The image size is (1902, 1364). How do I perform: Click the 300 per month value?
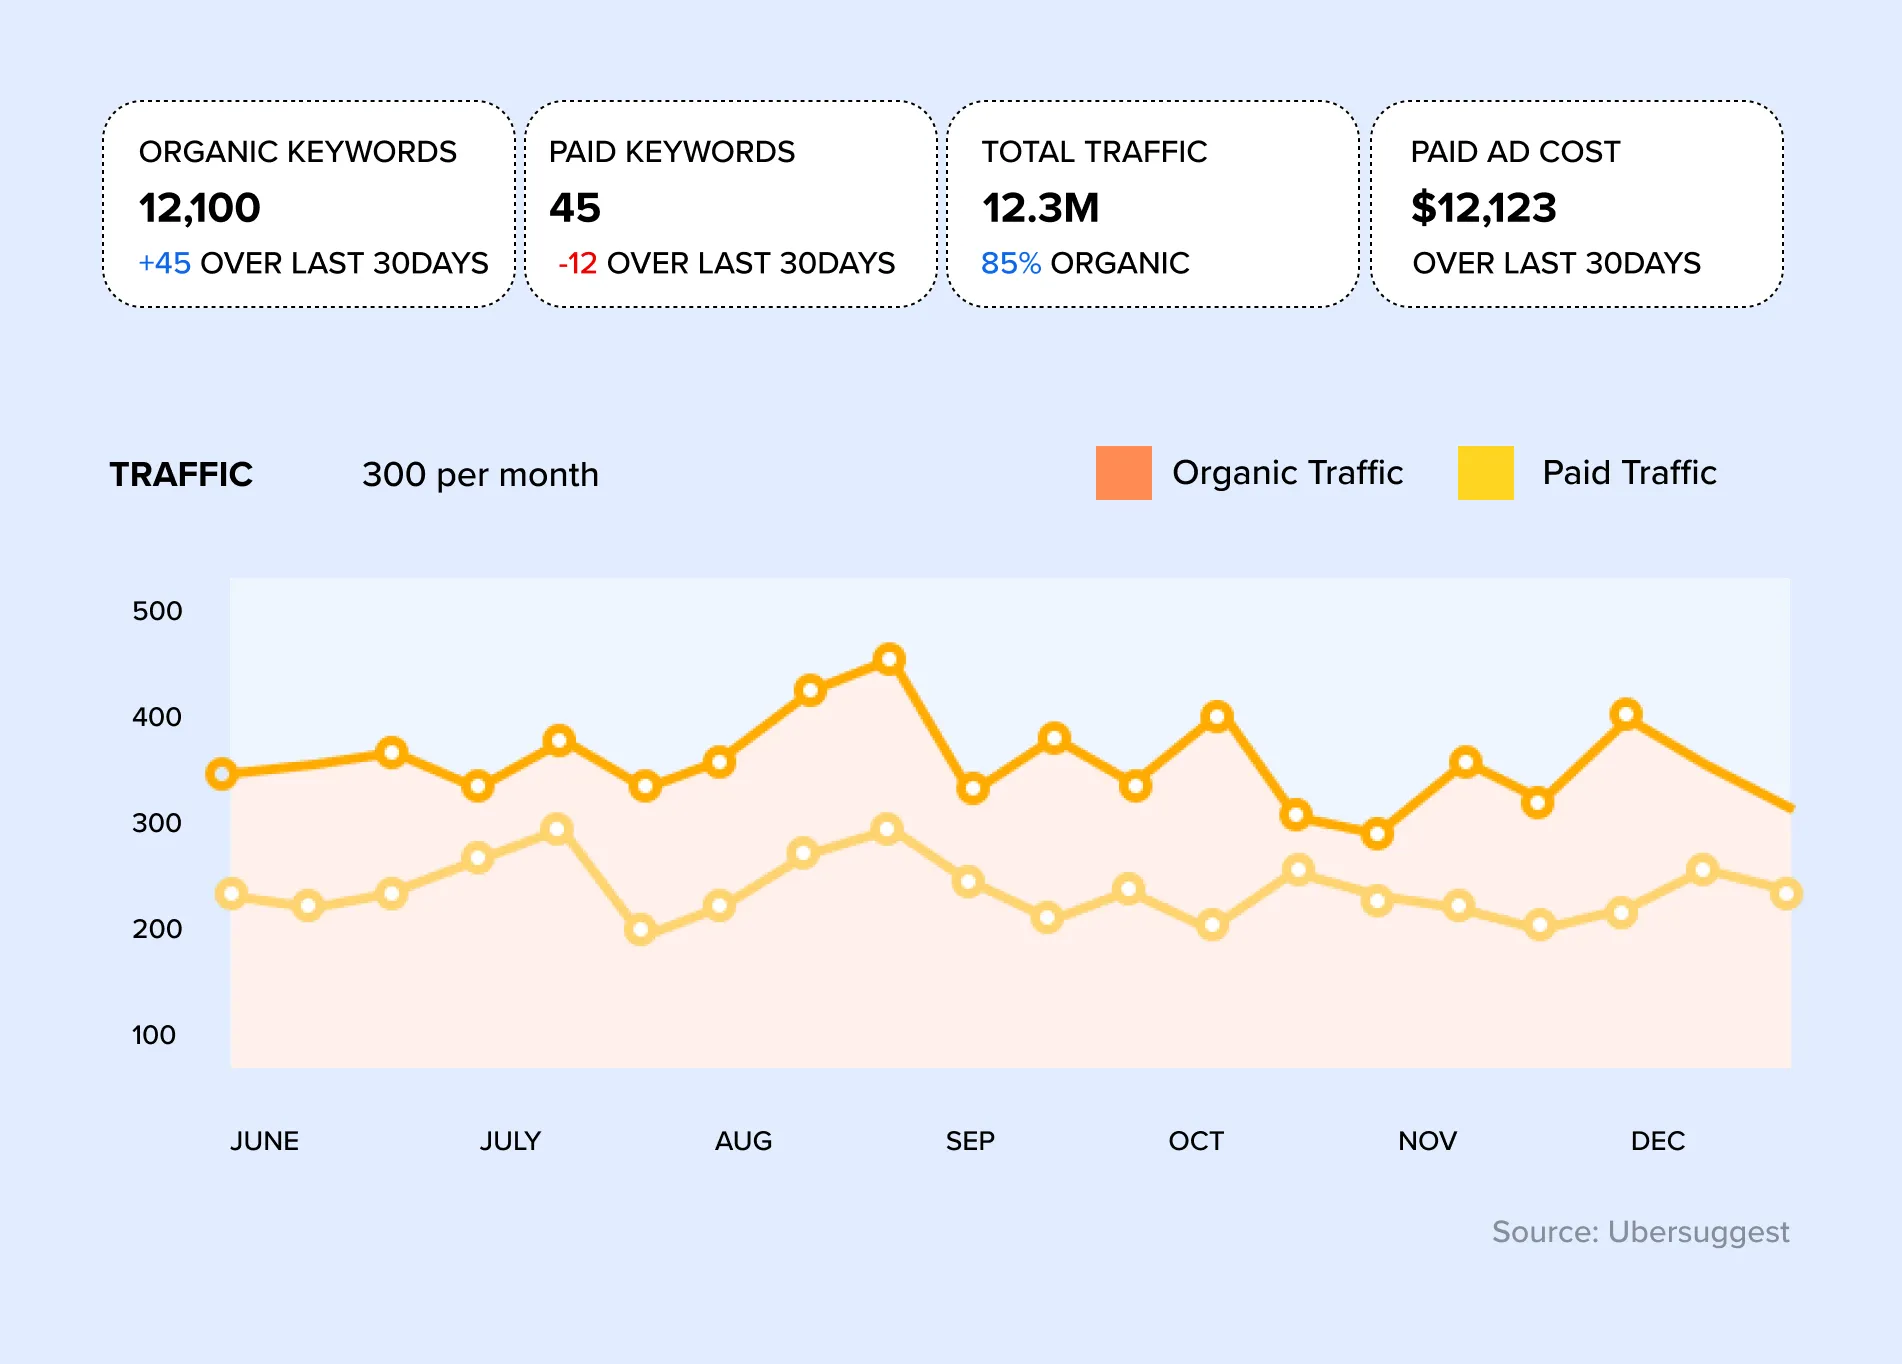click(480, 474)
